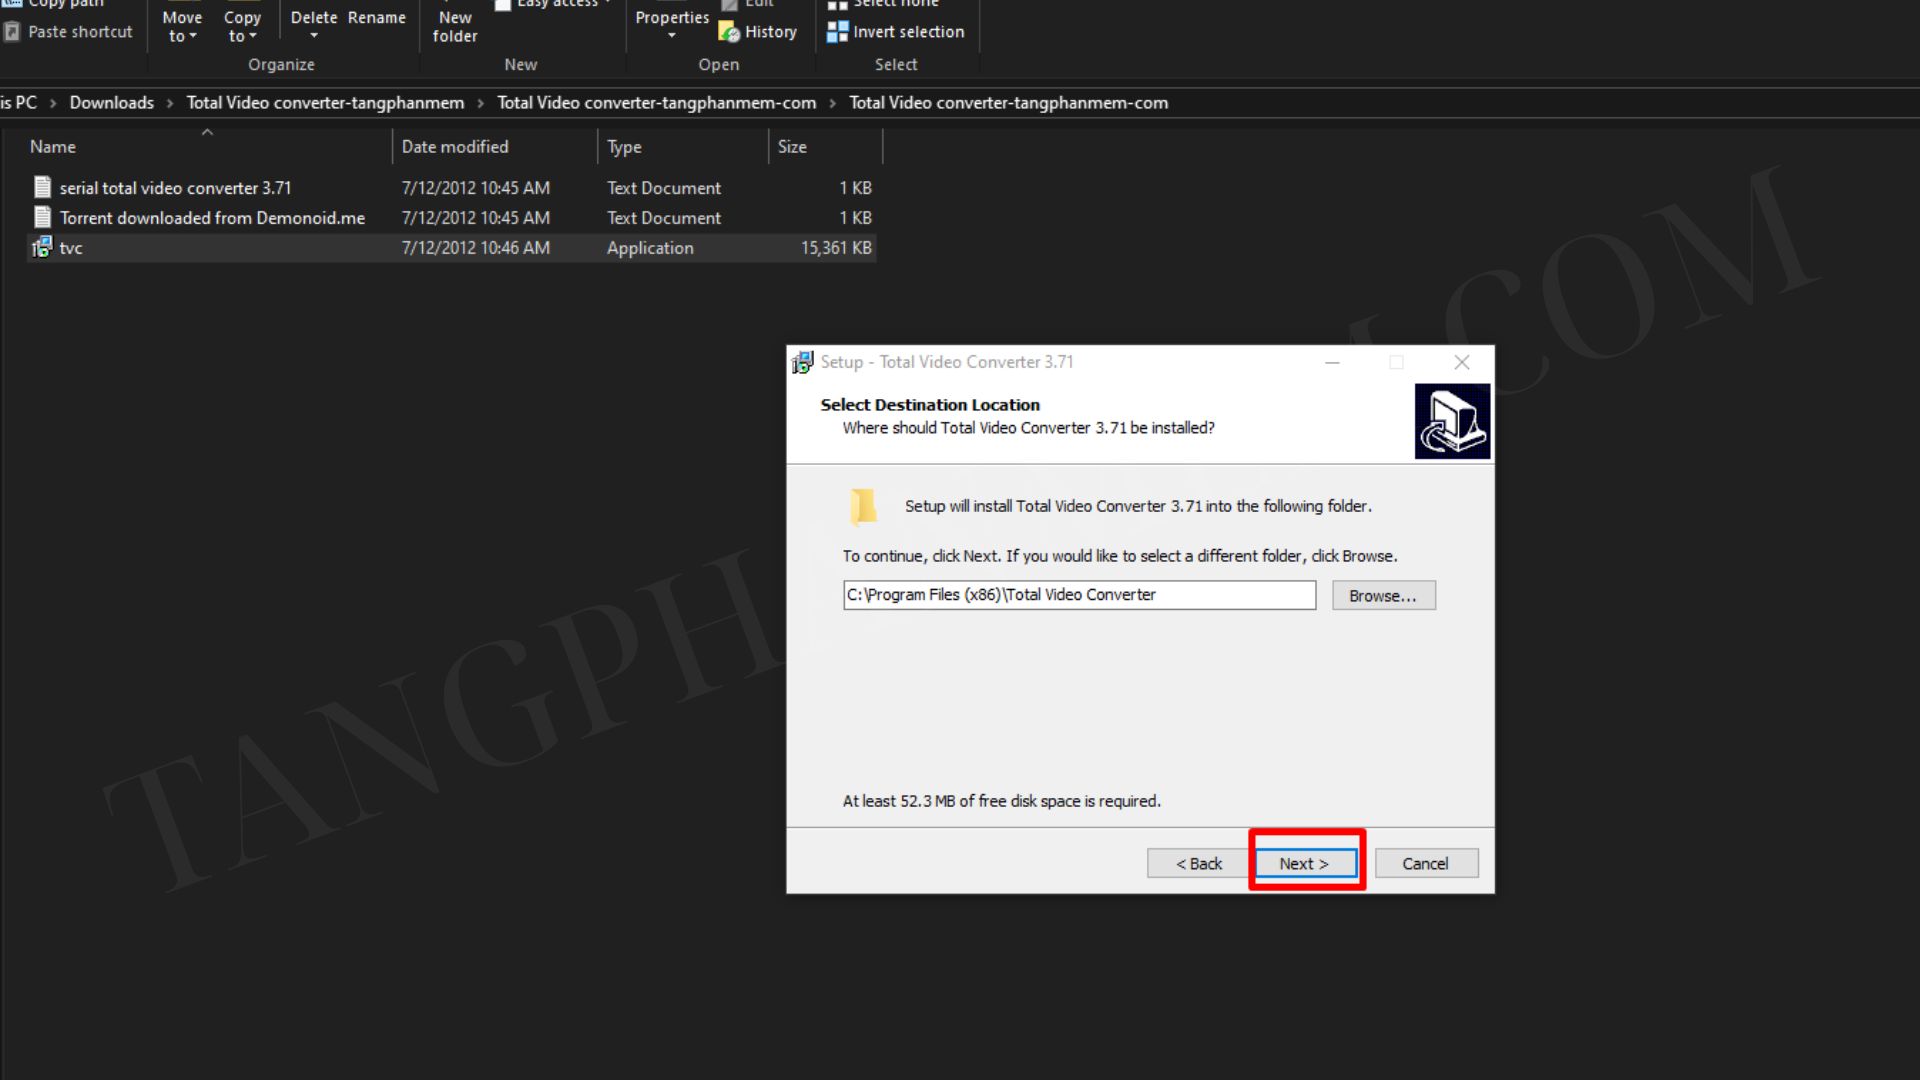Click Rename in the ribbon
The image size is (1920, 1080).
[377, 18]
